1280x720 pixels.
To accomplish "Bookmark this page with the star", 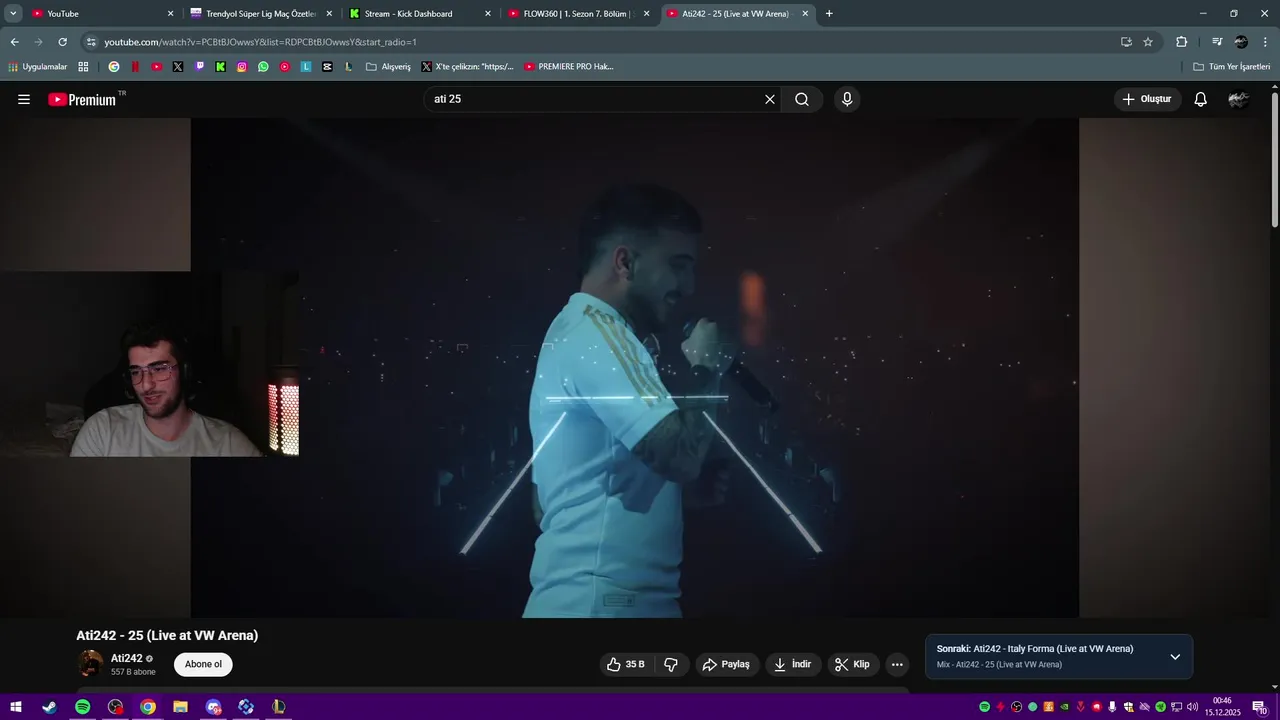I will pyautogui.click(x=1148, y=42).
